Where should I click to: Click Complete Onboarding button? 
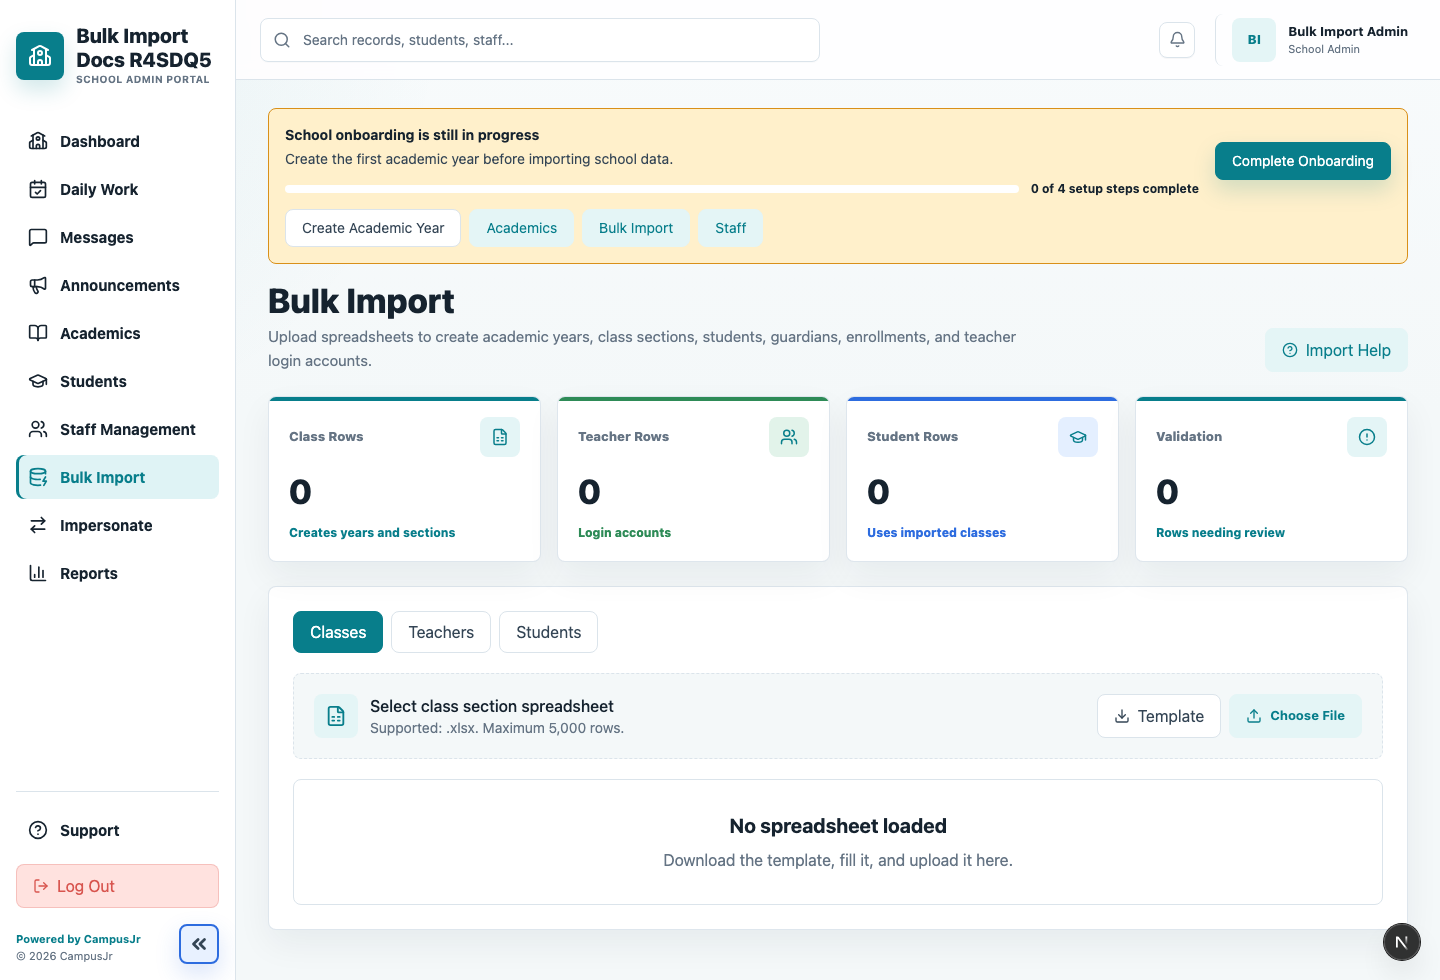[x=1302, y=161]
